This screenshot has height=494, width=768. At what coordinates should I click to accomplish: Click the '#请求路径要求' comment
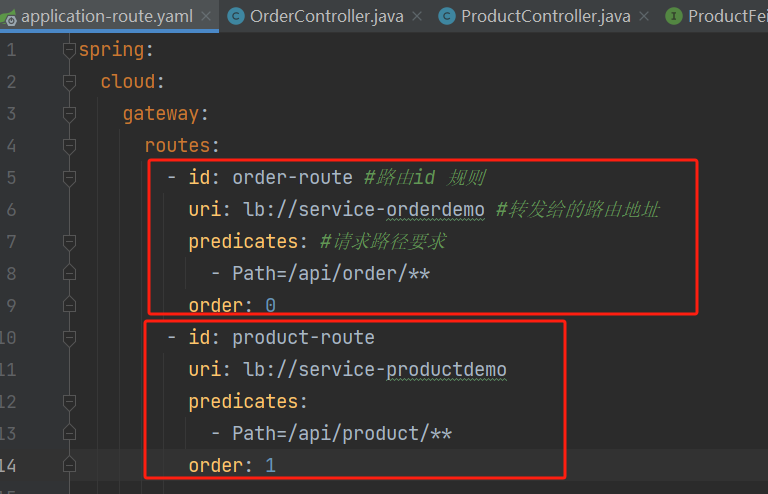[383, 242]
